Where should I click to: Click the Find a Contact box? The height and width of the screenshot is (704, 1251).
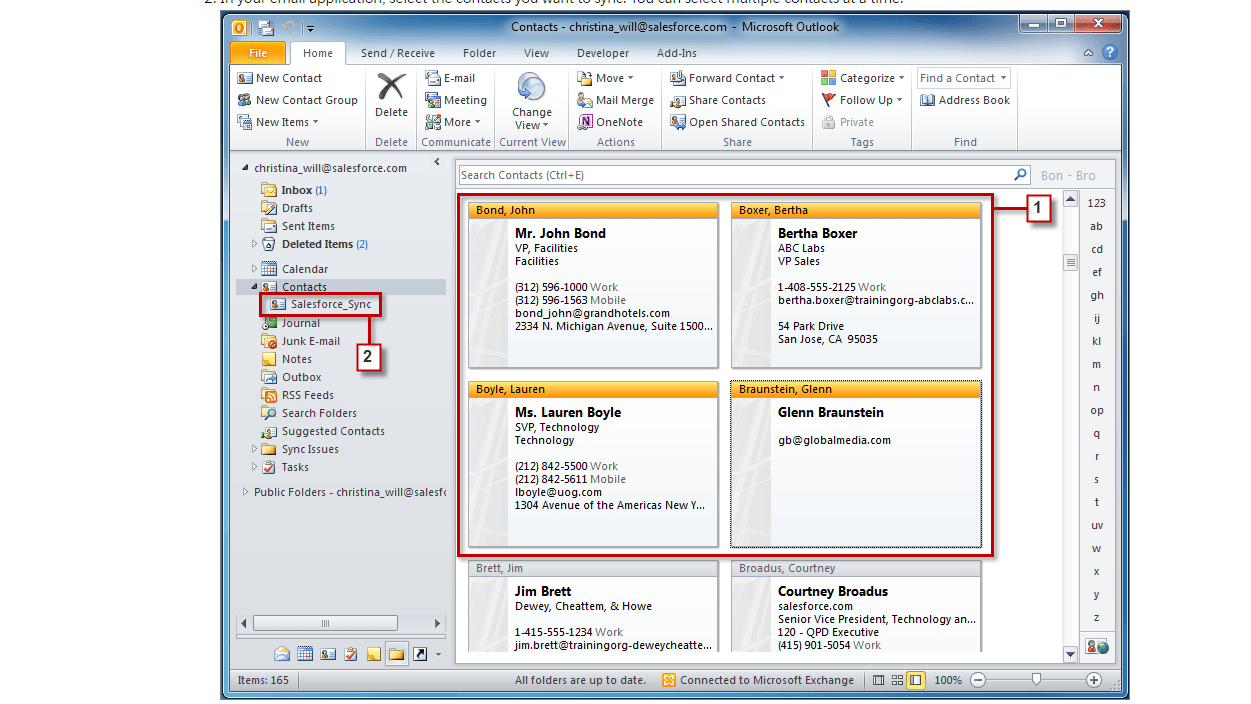964,78
